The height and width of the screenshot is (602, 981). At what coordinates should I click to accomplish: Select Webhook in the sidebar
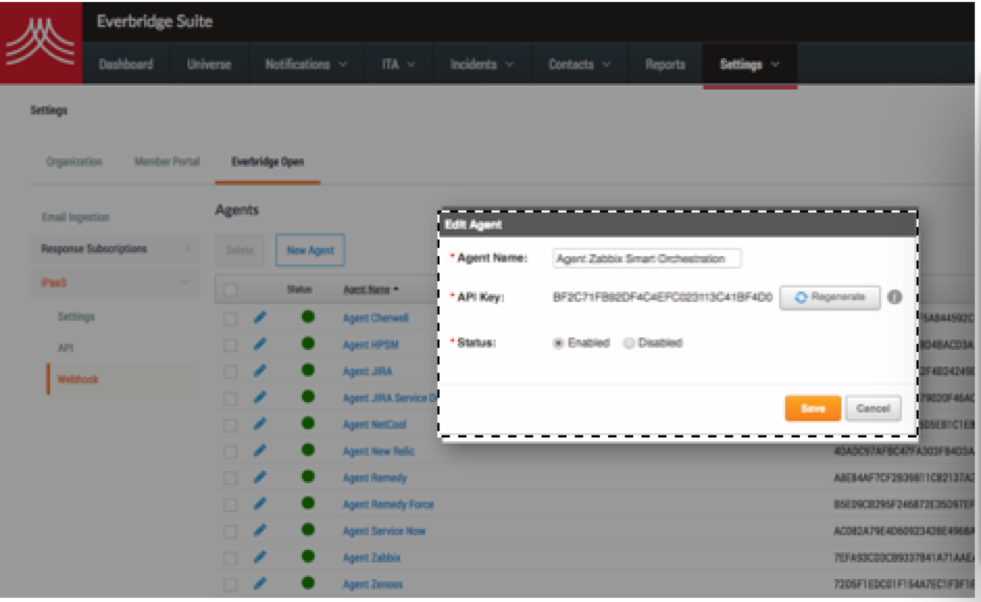78,379
